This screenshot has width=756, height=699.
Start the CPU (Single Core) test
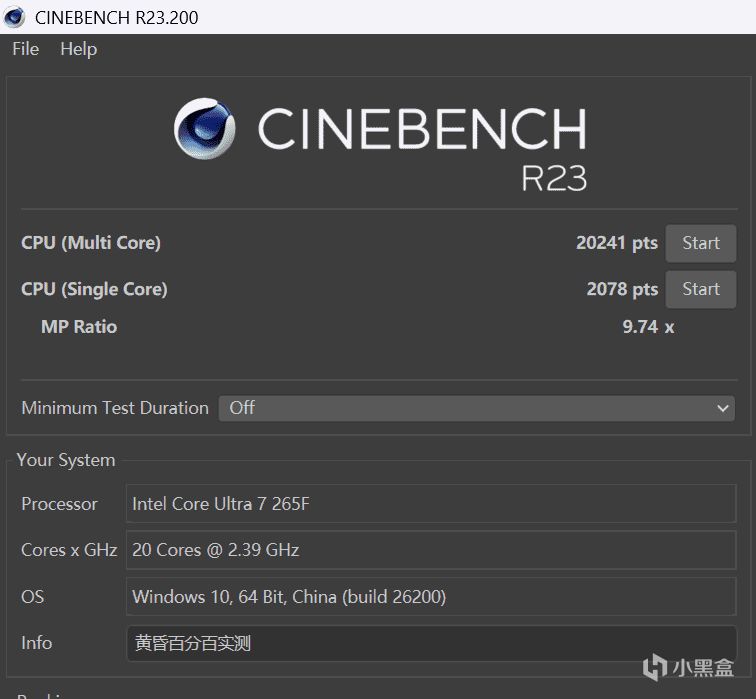click(700, 289)
